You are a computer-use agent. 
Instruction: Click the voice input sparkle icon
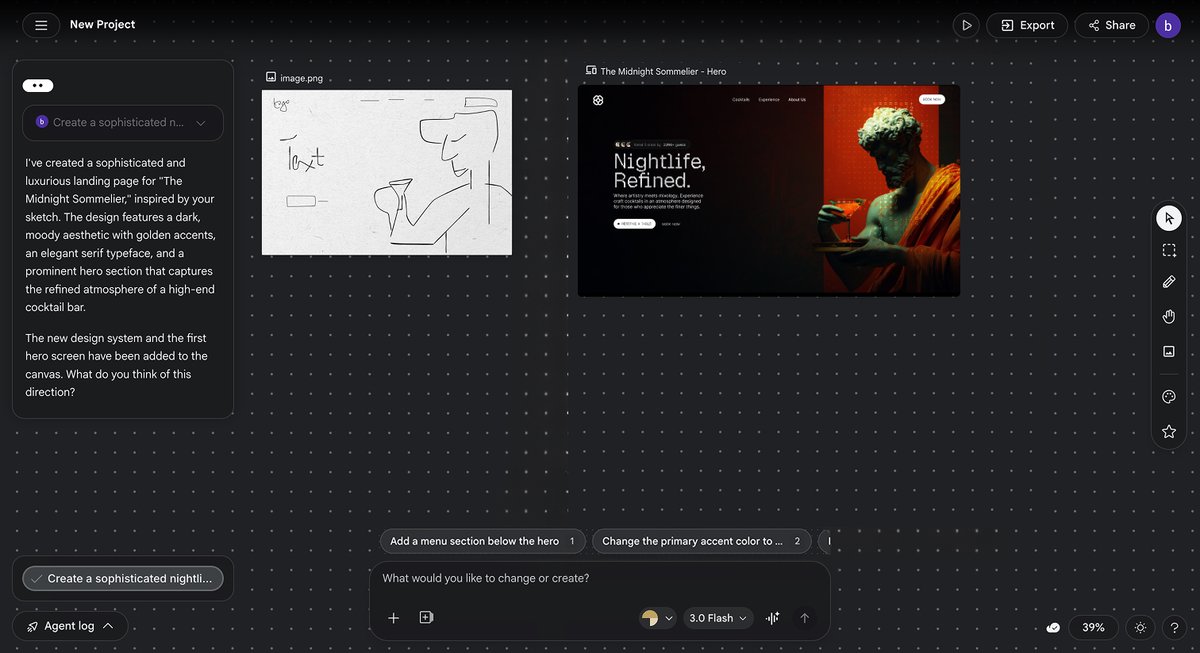click(x=773, y=618)
